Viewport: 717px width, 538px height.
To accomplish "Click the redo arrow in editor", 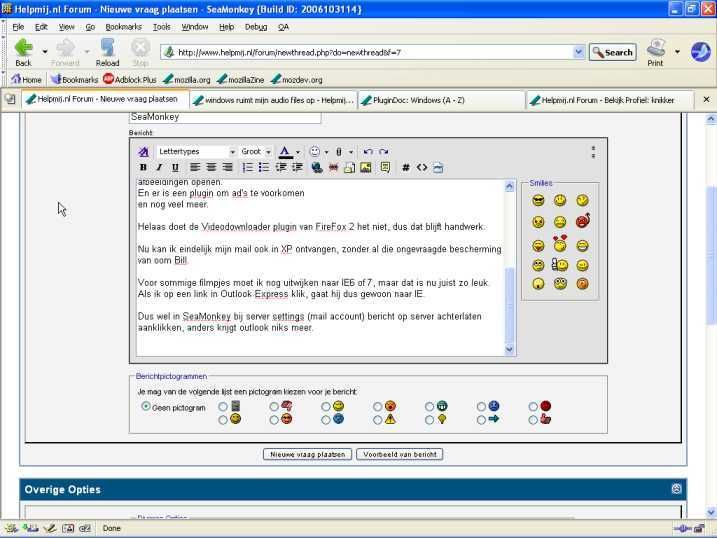I will 383,151.
